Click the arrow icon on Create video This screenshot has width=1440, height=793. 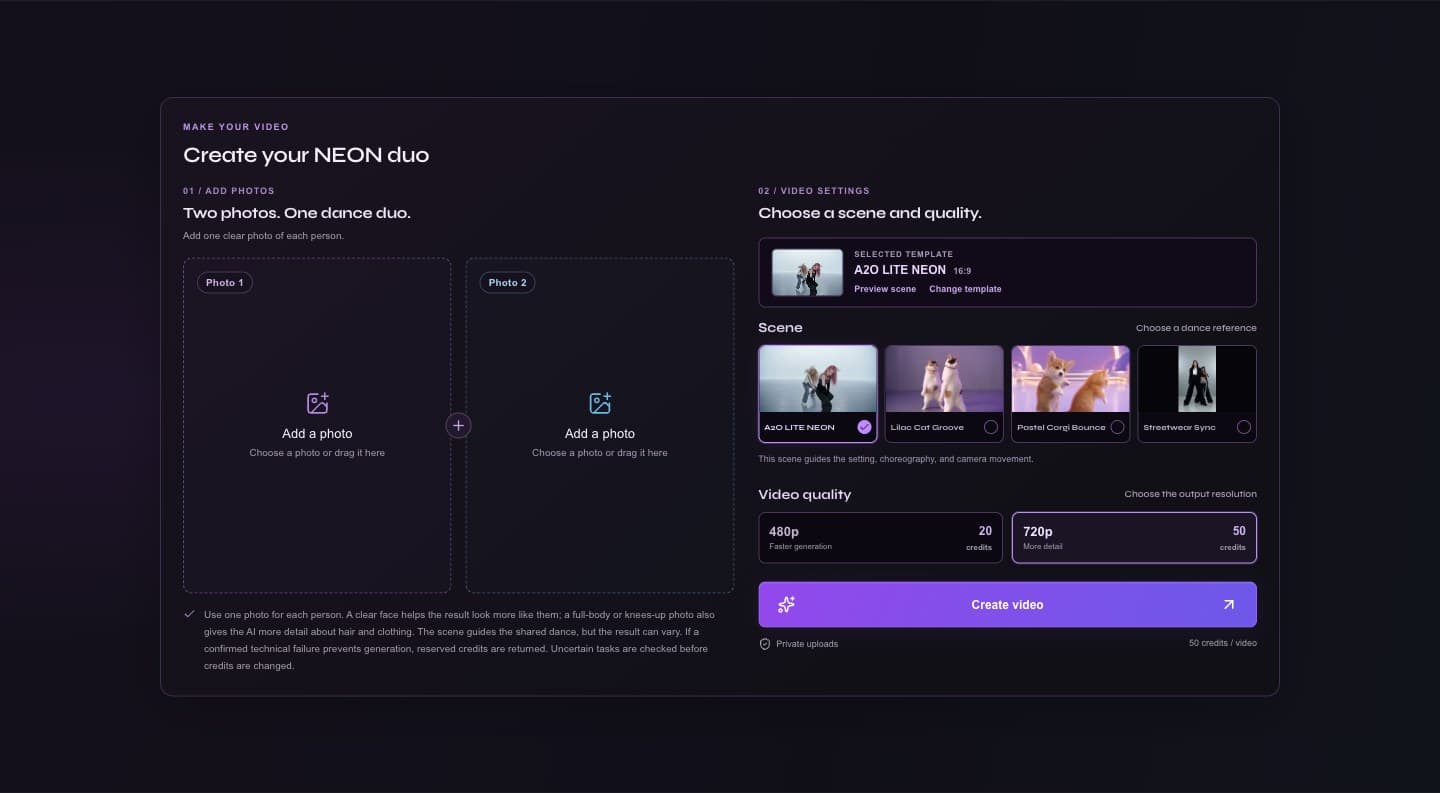tap(1229, 605)
